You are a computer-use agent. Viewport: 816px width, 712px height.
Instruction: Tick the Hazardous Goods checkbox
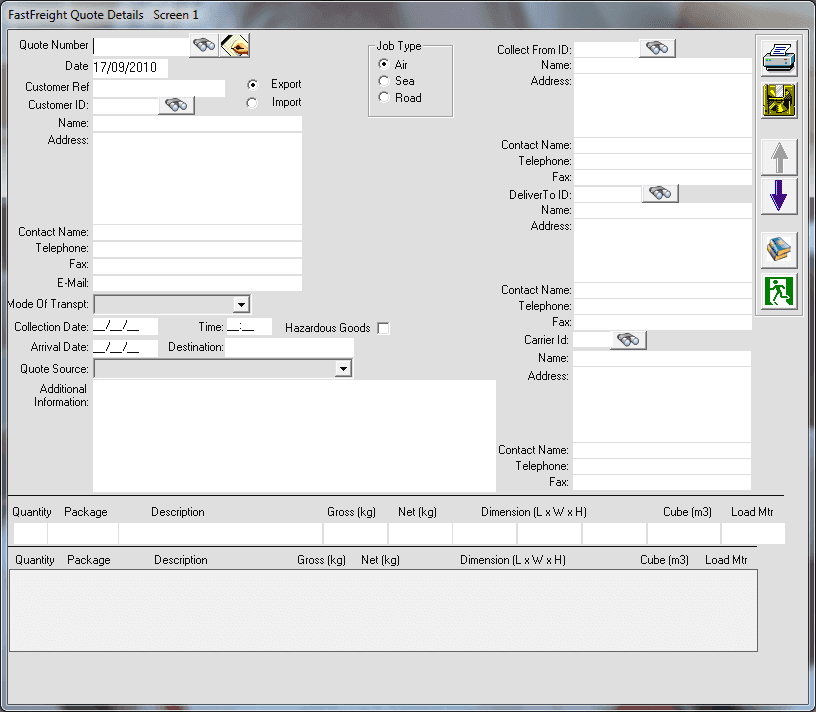pyautogui.click(x=384, y=328)
